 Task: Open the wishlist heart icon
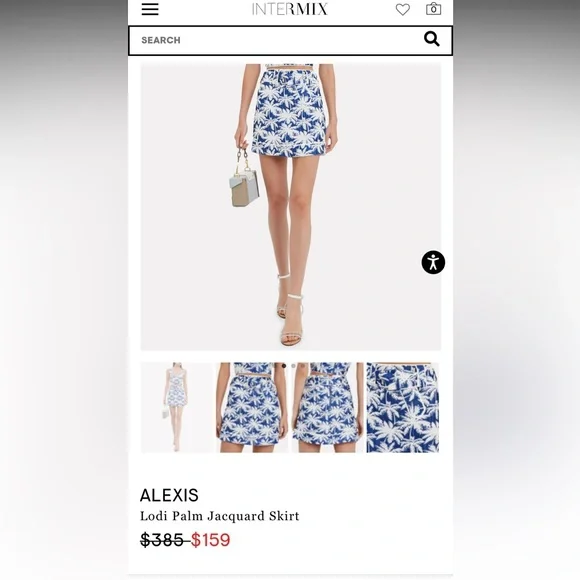403,9
